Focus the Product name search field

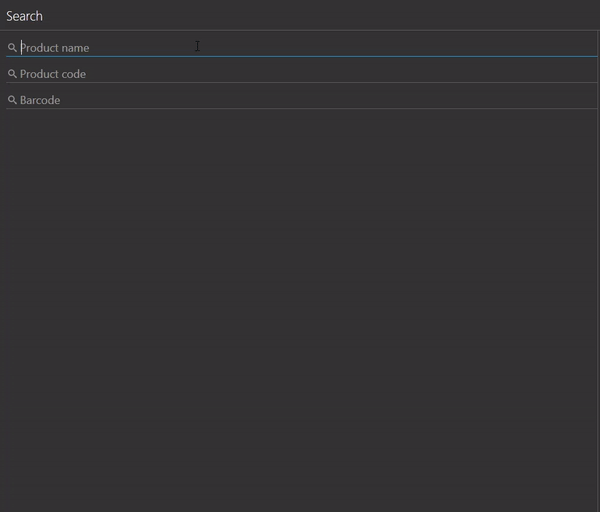pyautogui.click(x=300, y=47)
